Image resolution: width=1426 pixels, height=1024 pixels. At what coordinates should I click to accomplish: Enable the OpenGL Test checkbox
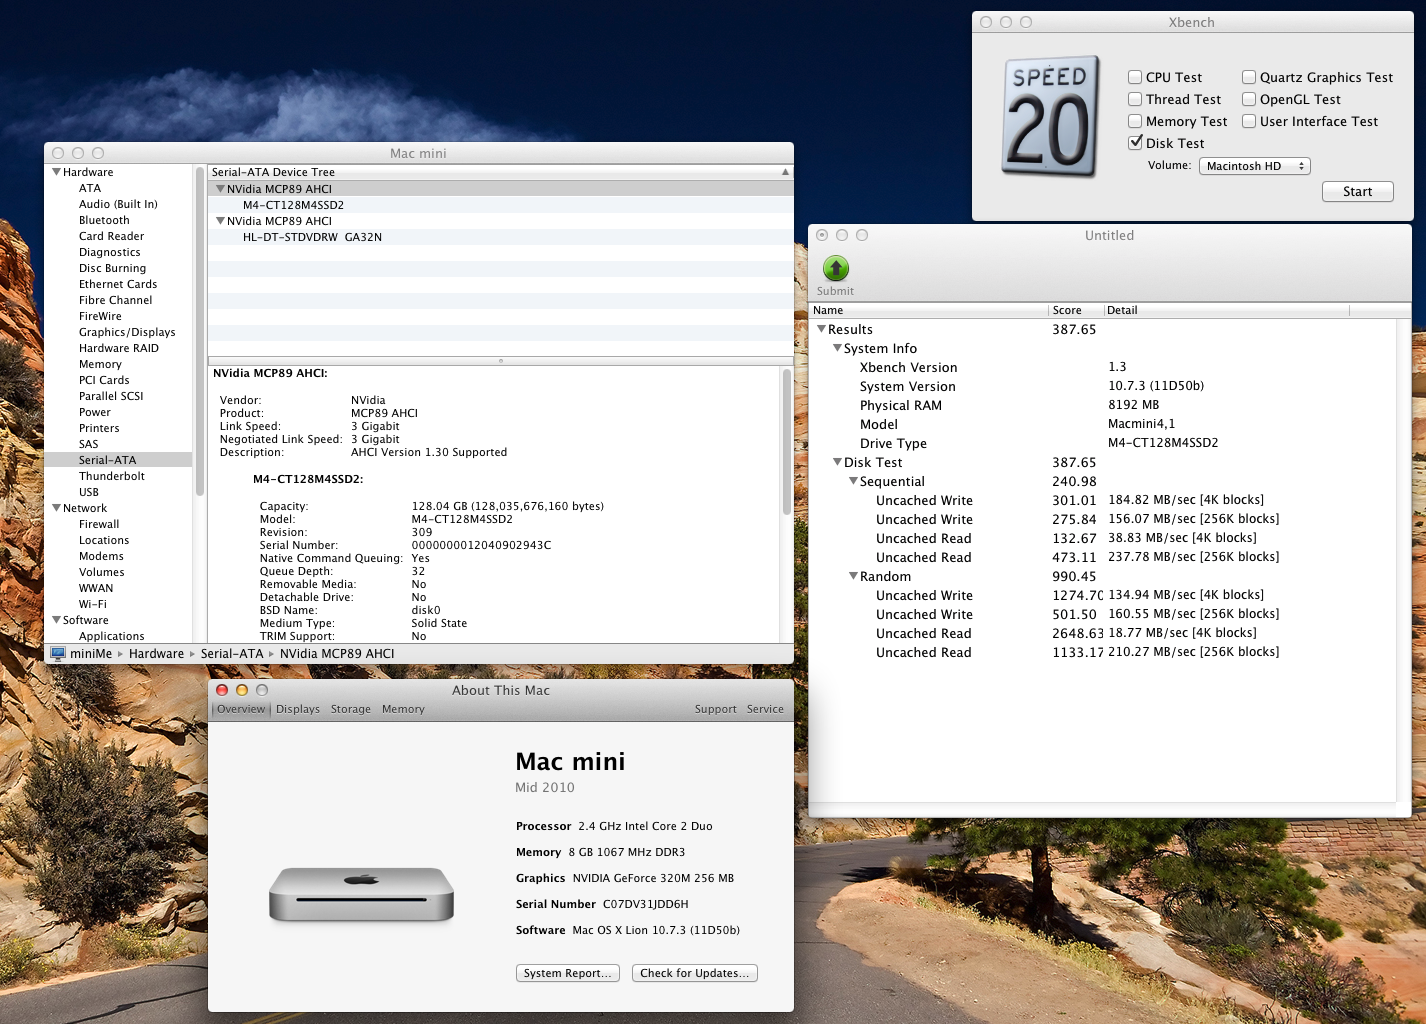pos(1249,99)
